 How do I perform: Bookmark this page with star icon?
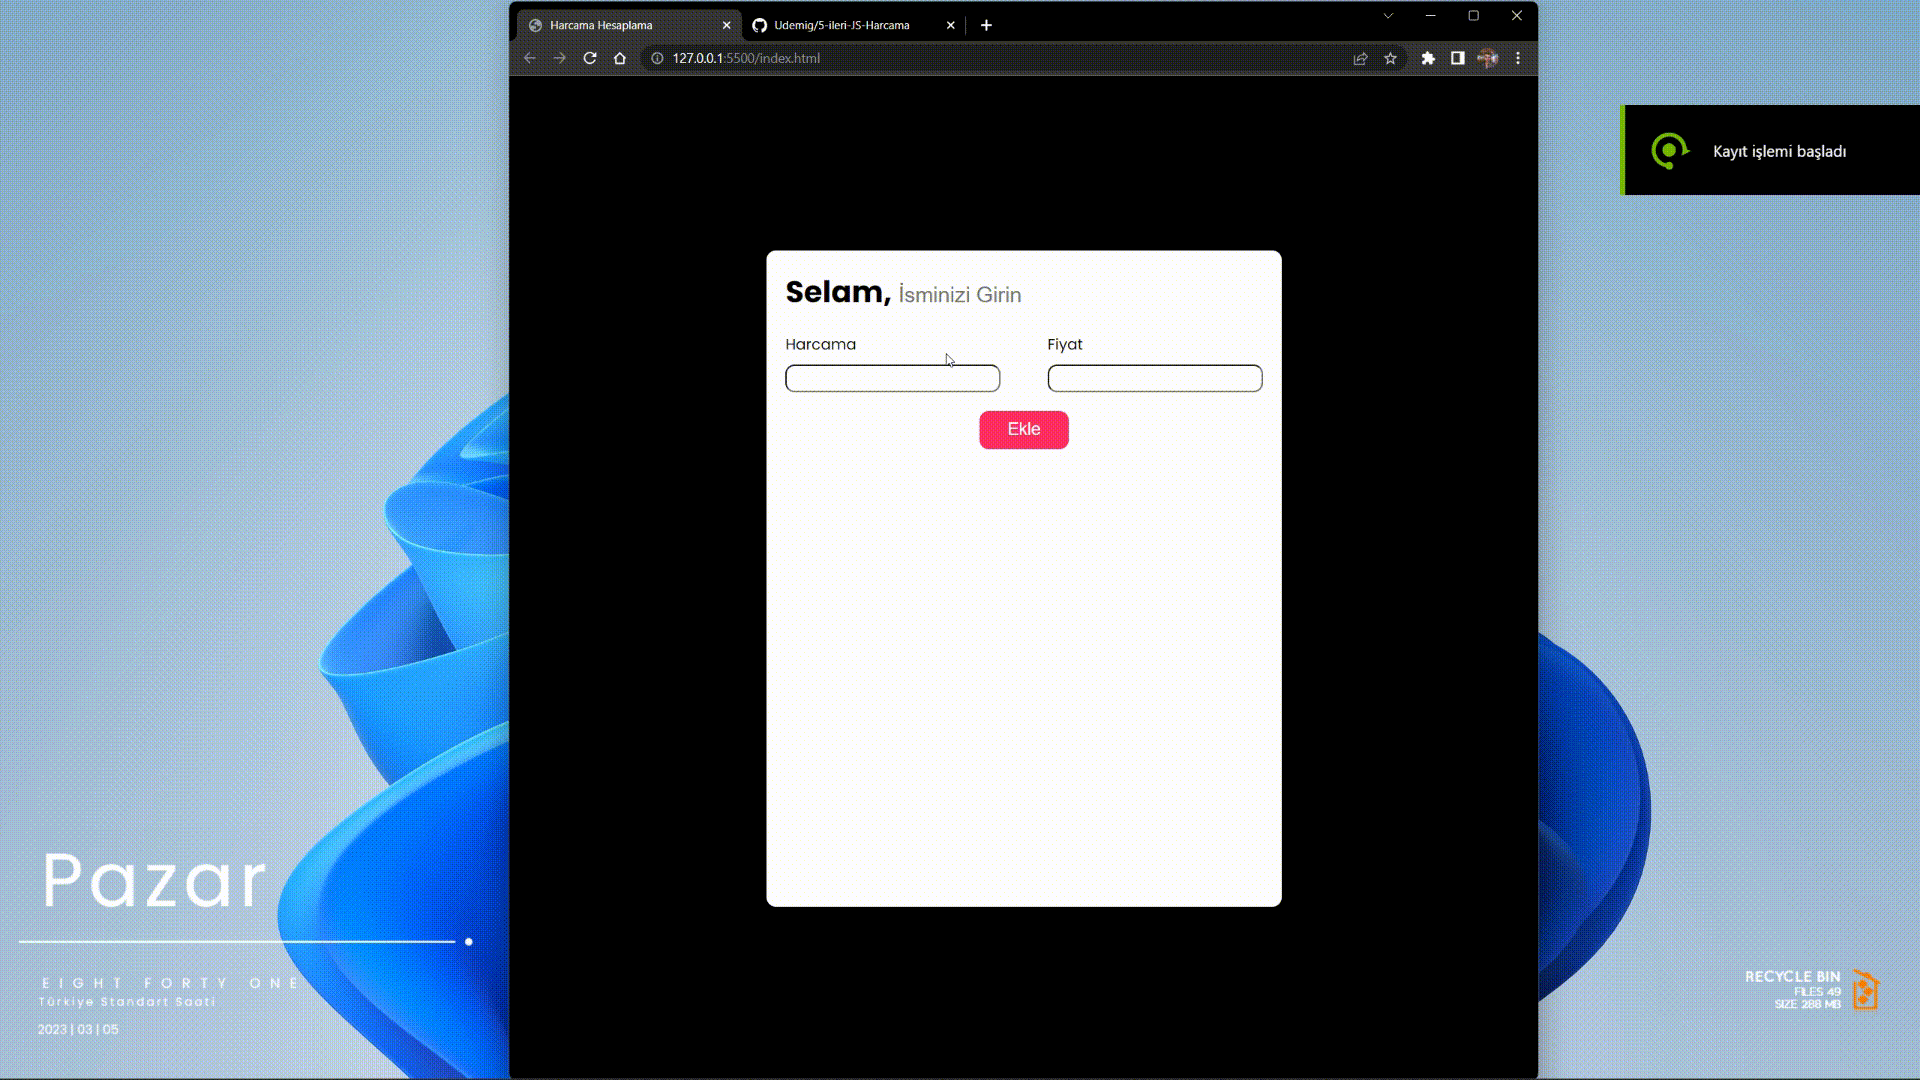(1390, 58)
